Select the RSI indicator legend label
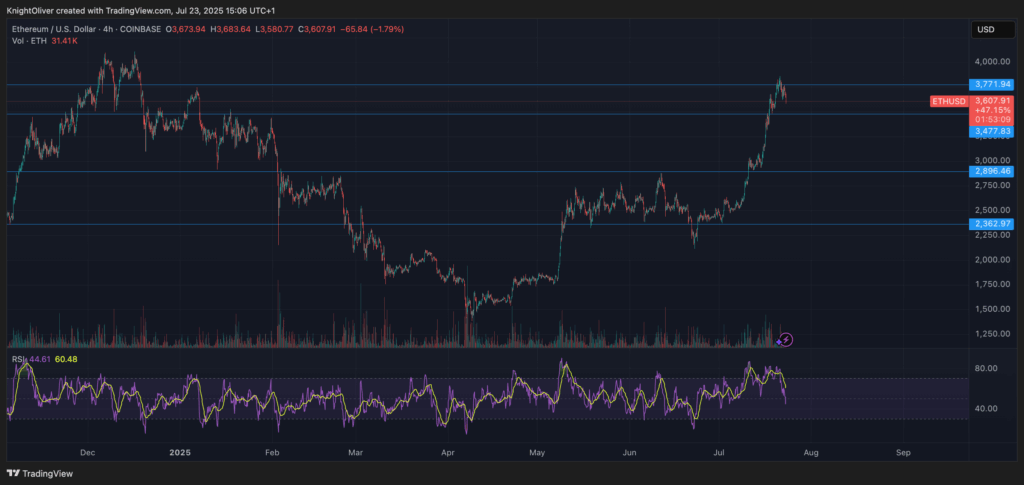The image size is (1024, 485). point(20,359)
